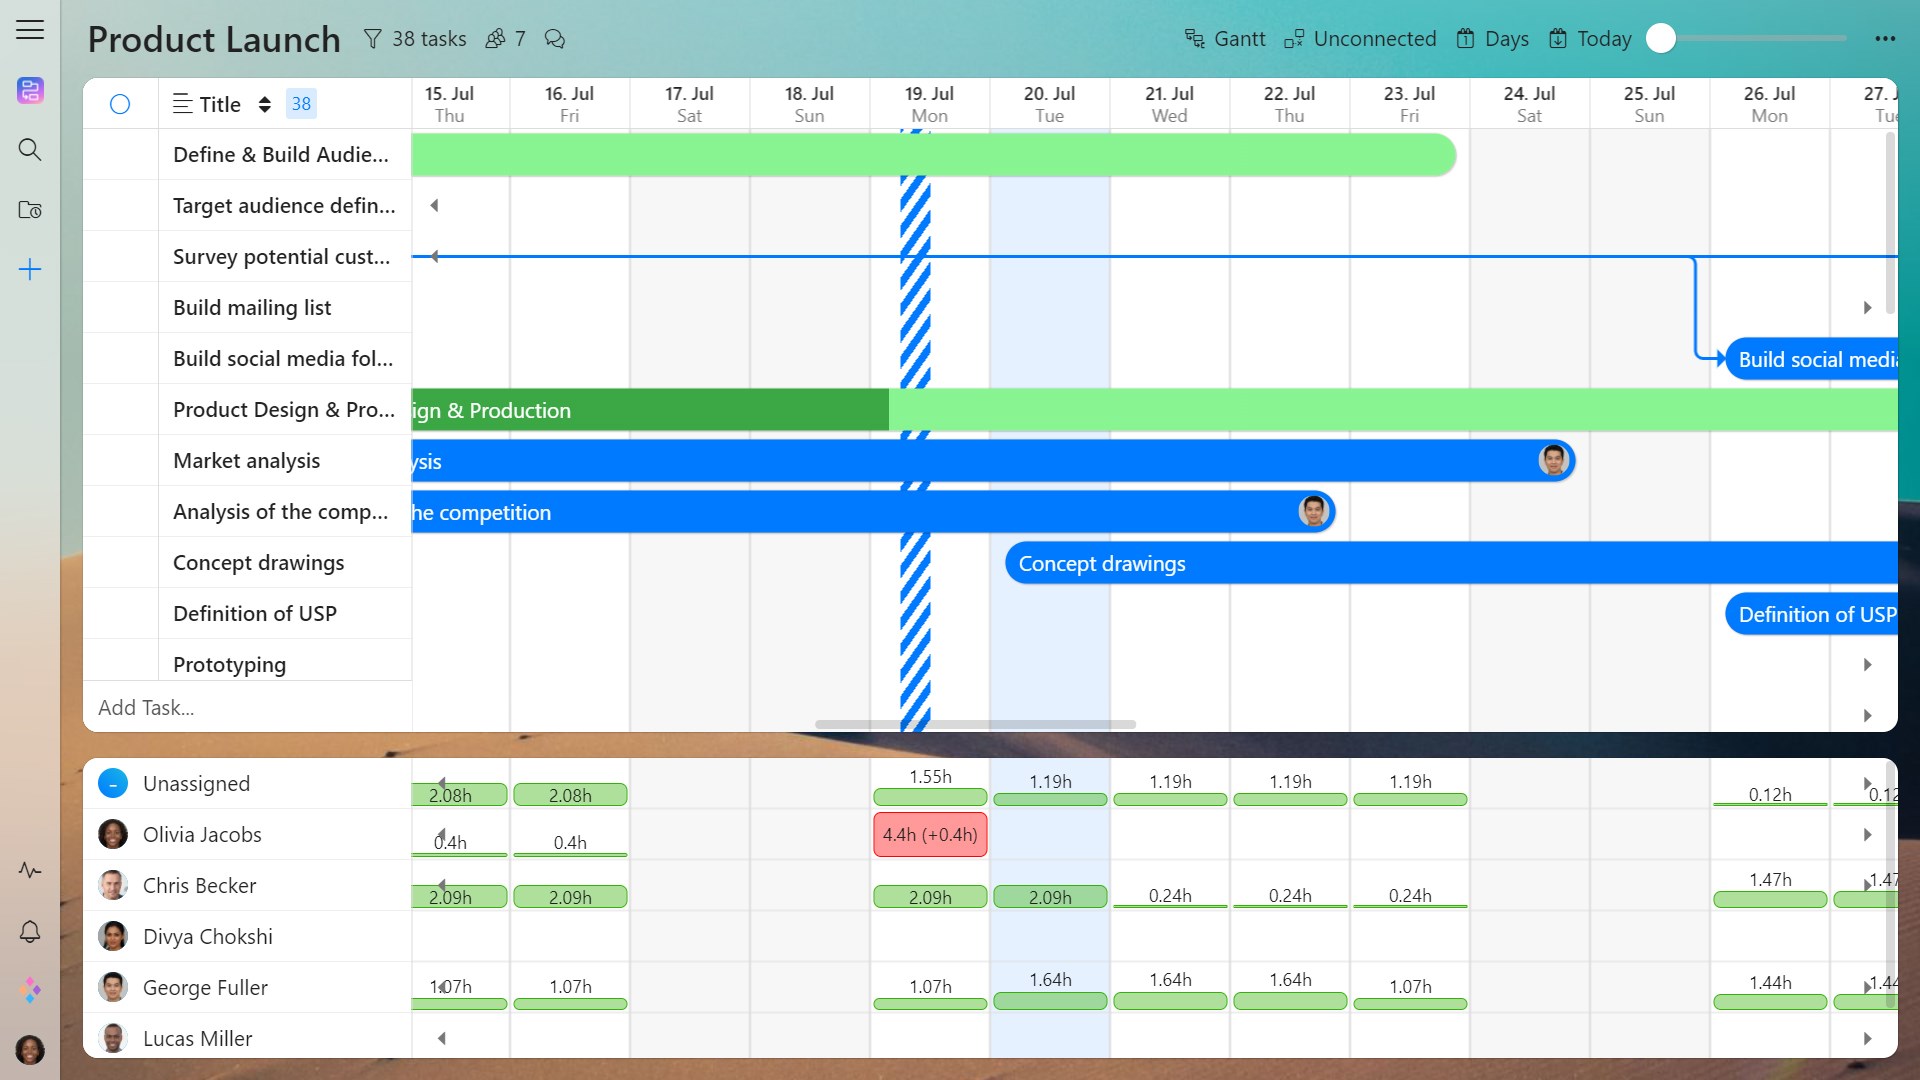The image size is (1920, 1080).
Task: Click the right arrow on the Build mailing list row
Action: point(1867,308)
